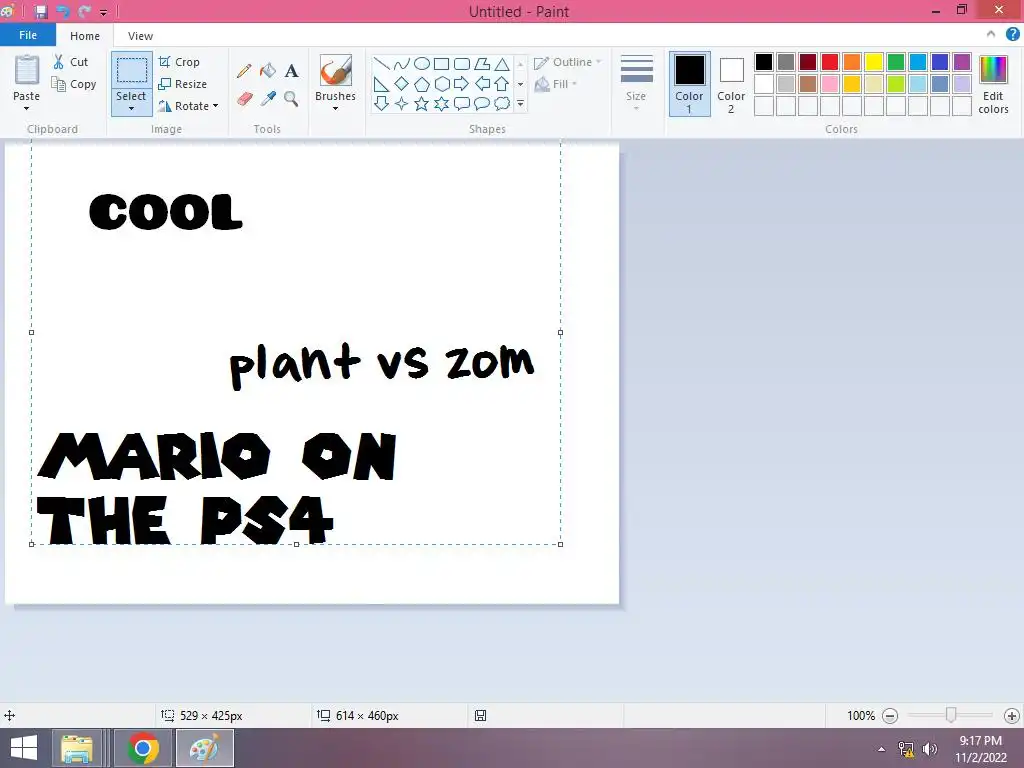Open the Outline dropdown

click(x=568, y=62)
